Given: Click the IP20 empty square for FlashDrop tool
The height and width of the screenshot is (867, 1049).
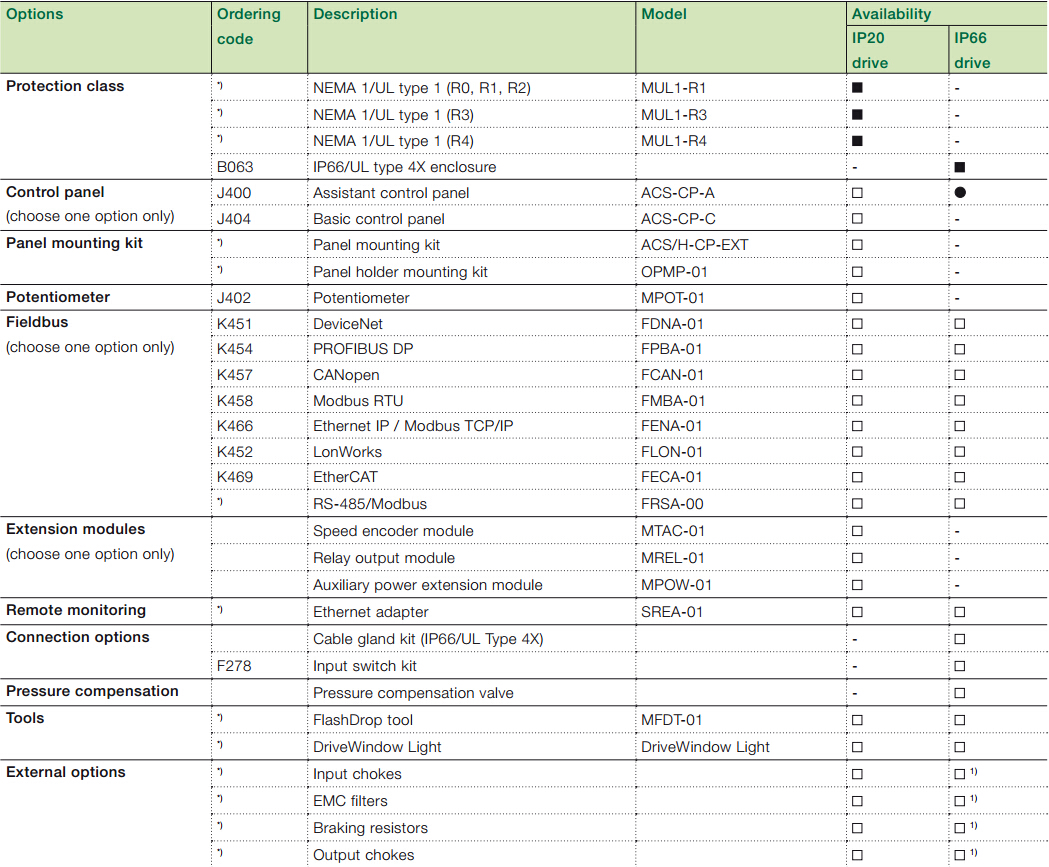Looking at the screenshot, I should coord(857,720).
